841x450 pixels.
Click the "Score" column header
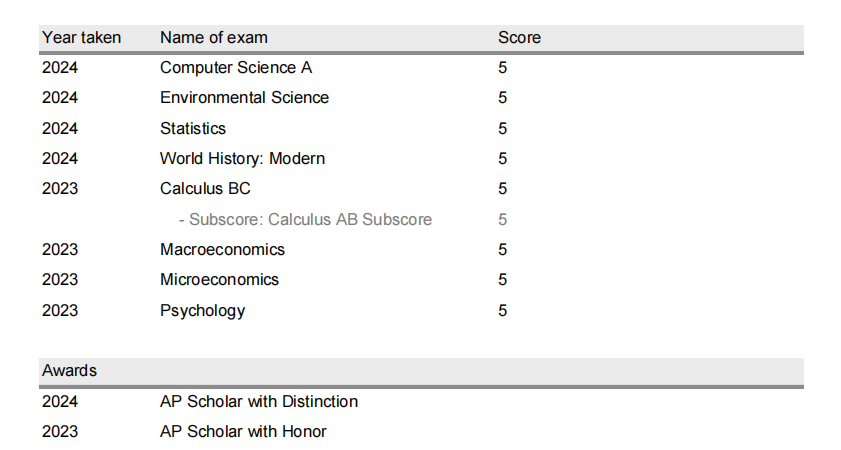519,38
